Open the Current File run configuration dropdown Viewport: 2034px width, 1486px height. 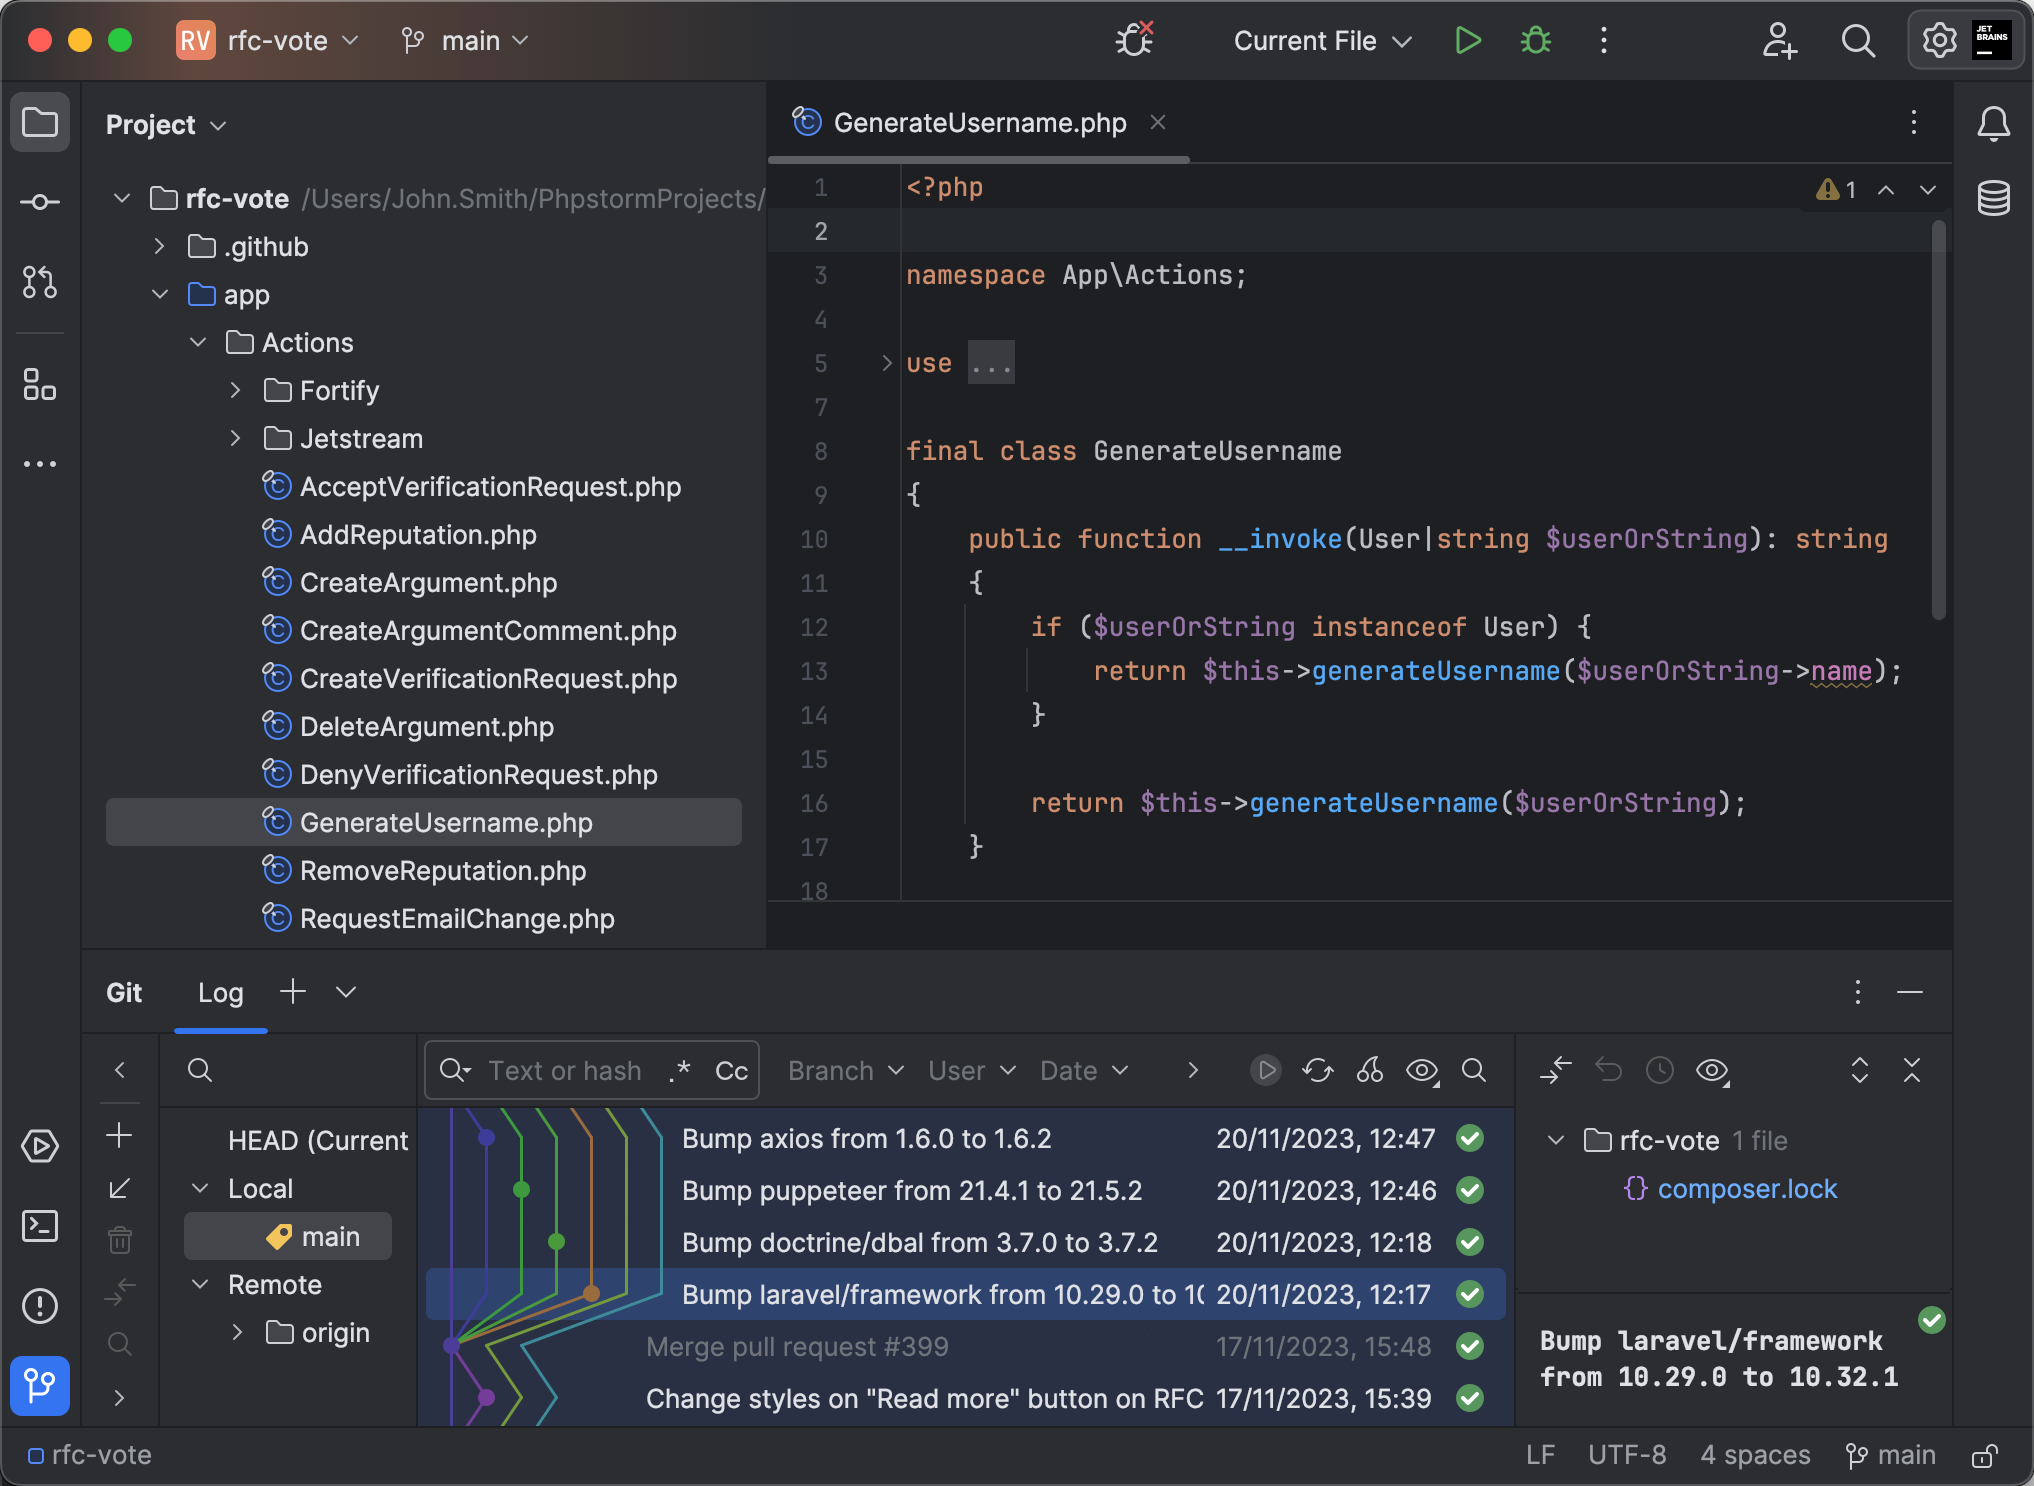(1320, 40)
